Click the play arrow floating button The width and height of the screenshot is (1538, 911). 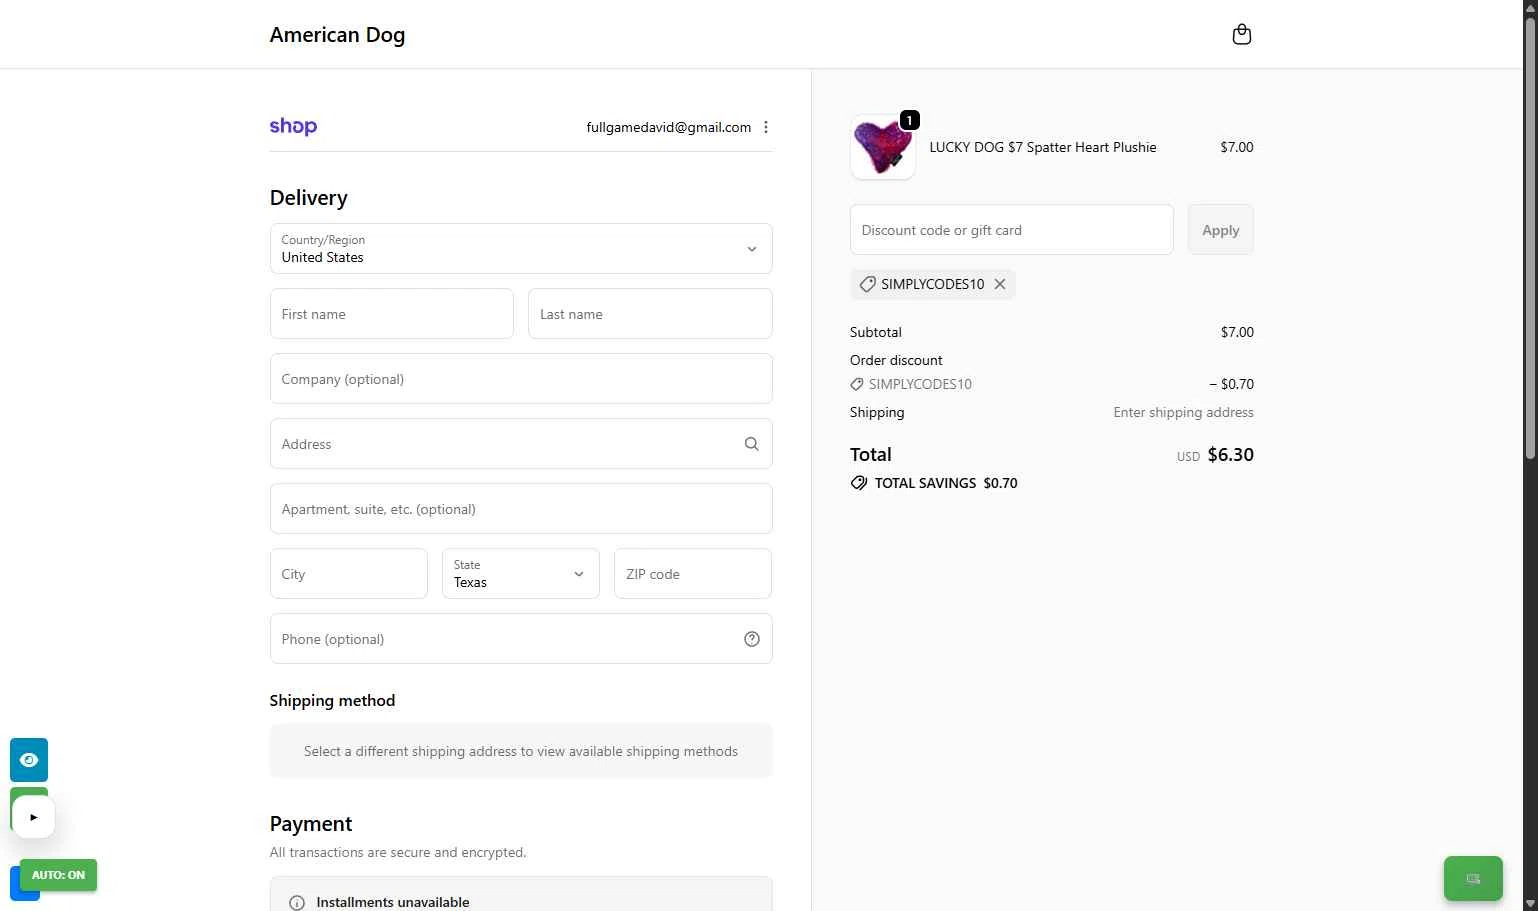pos(34,817)
